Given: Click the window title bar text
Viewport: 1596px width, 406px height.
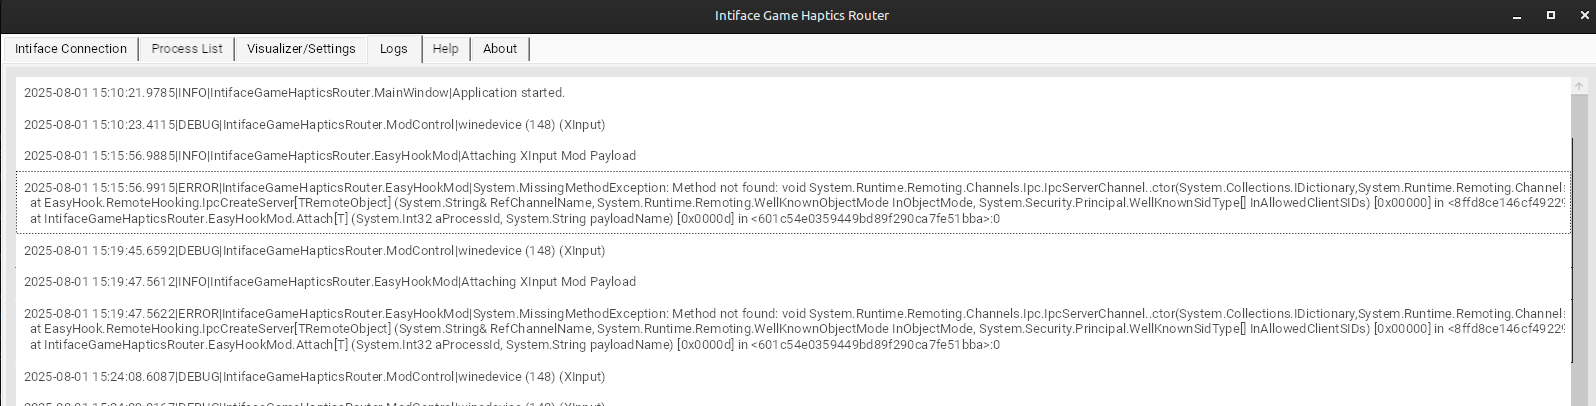Looking at the screenshot, I should point(801,15).
